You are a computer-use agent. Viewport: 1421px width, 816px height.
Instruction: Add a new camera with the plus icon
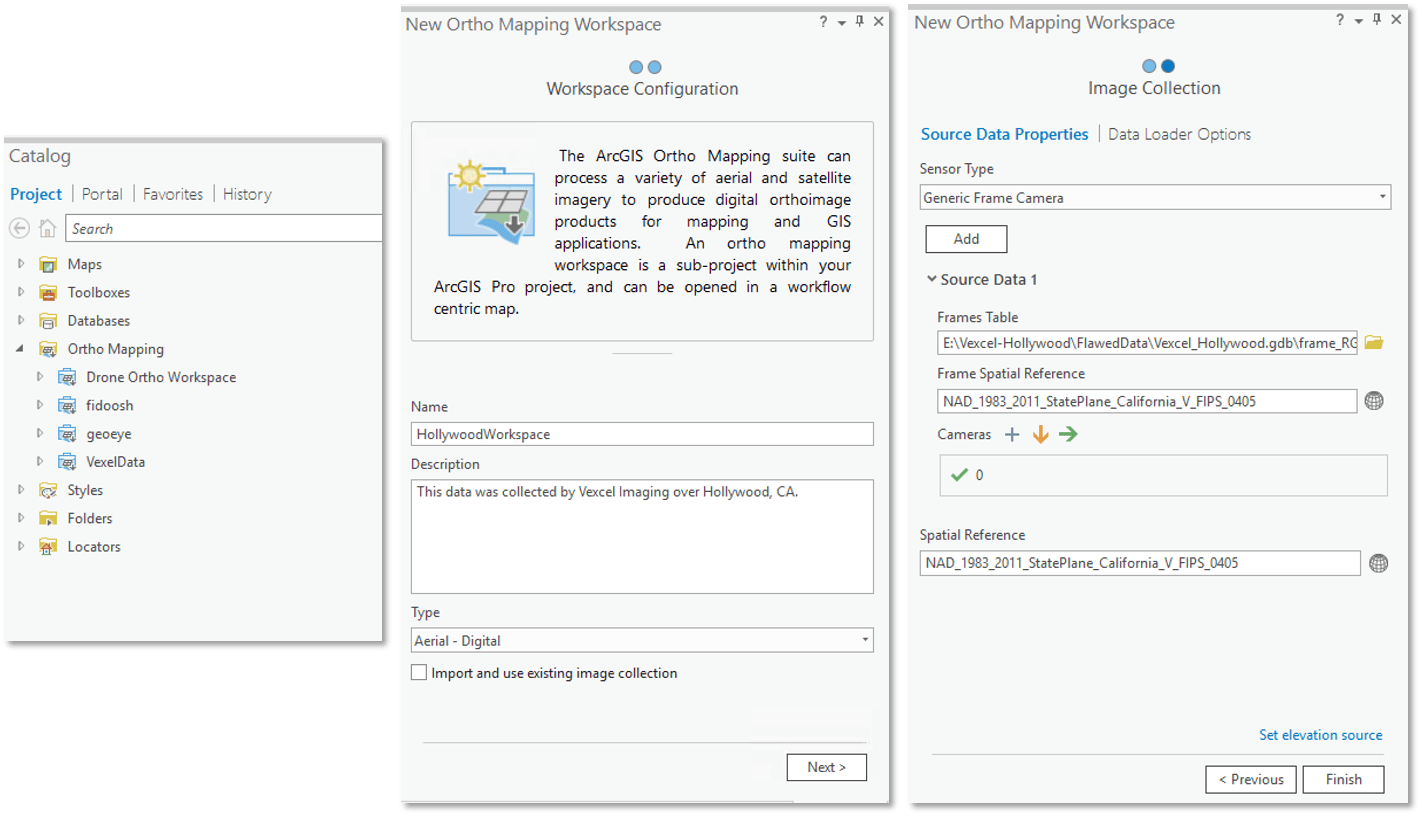[x=1012, y=434]
